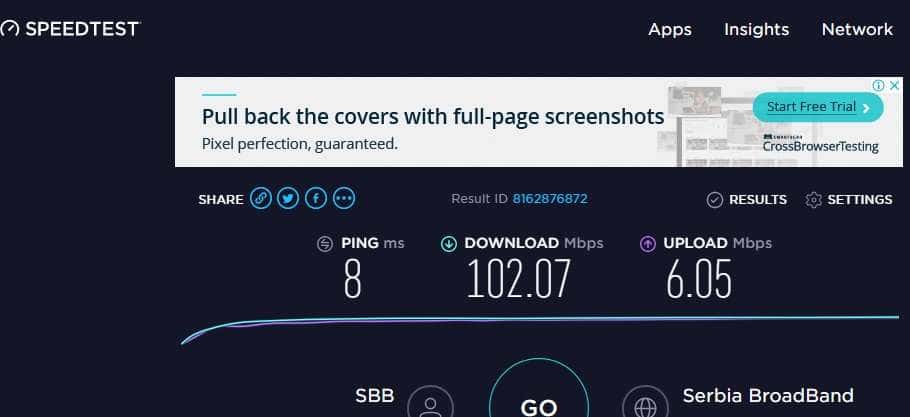Click the Settings gear icon
910x417 pixels.
[813, 200]
